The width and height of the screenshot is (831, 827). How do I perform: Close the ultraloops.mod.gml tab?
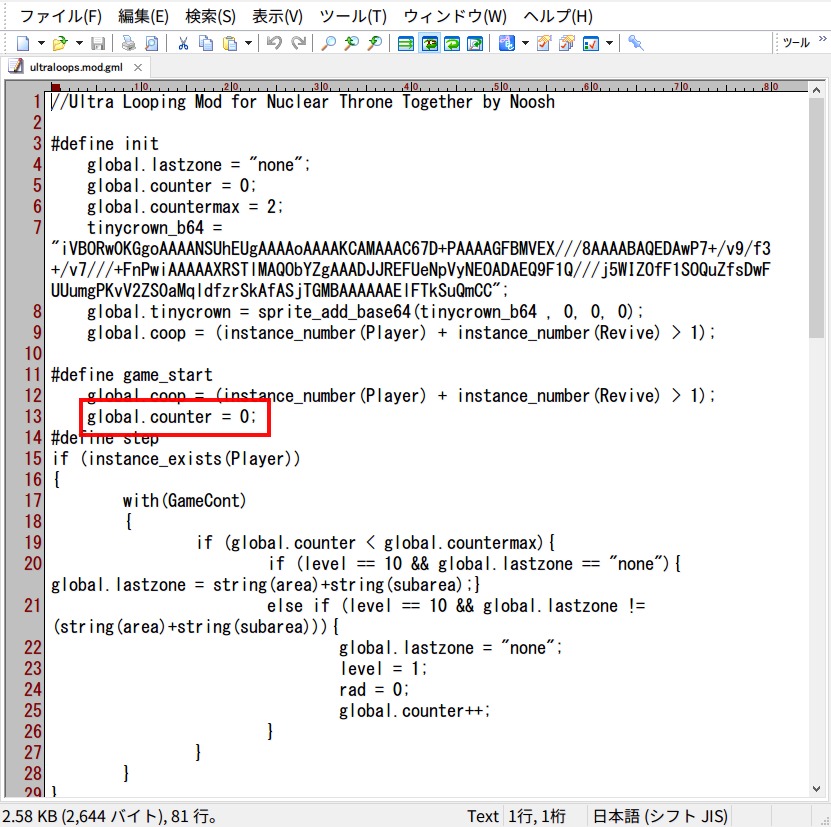138,67
